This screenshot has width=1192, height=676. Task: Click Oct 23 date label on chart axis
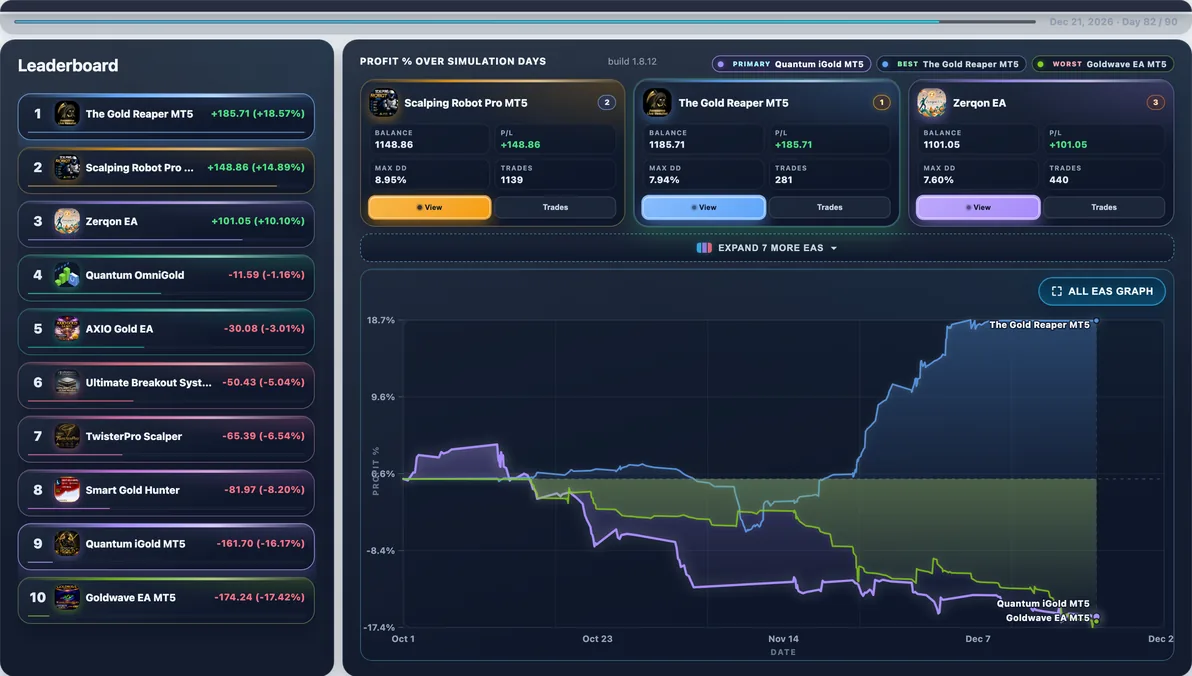[598, 639]
